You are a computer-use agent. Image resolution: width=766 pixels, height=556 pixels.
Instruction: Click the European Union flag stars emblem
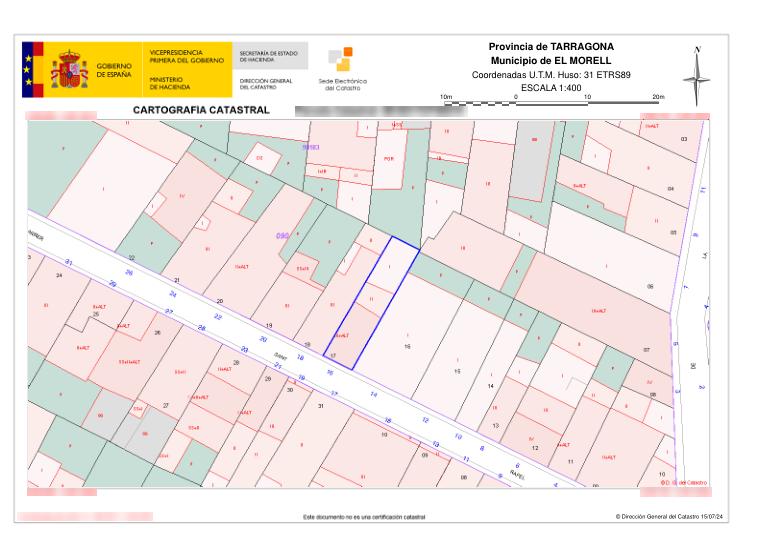pyautogui.click(x=29, y=70)
